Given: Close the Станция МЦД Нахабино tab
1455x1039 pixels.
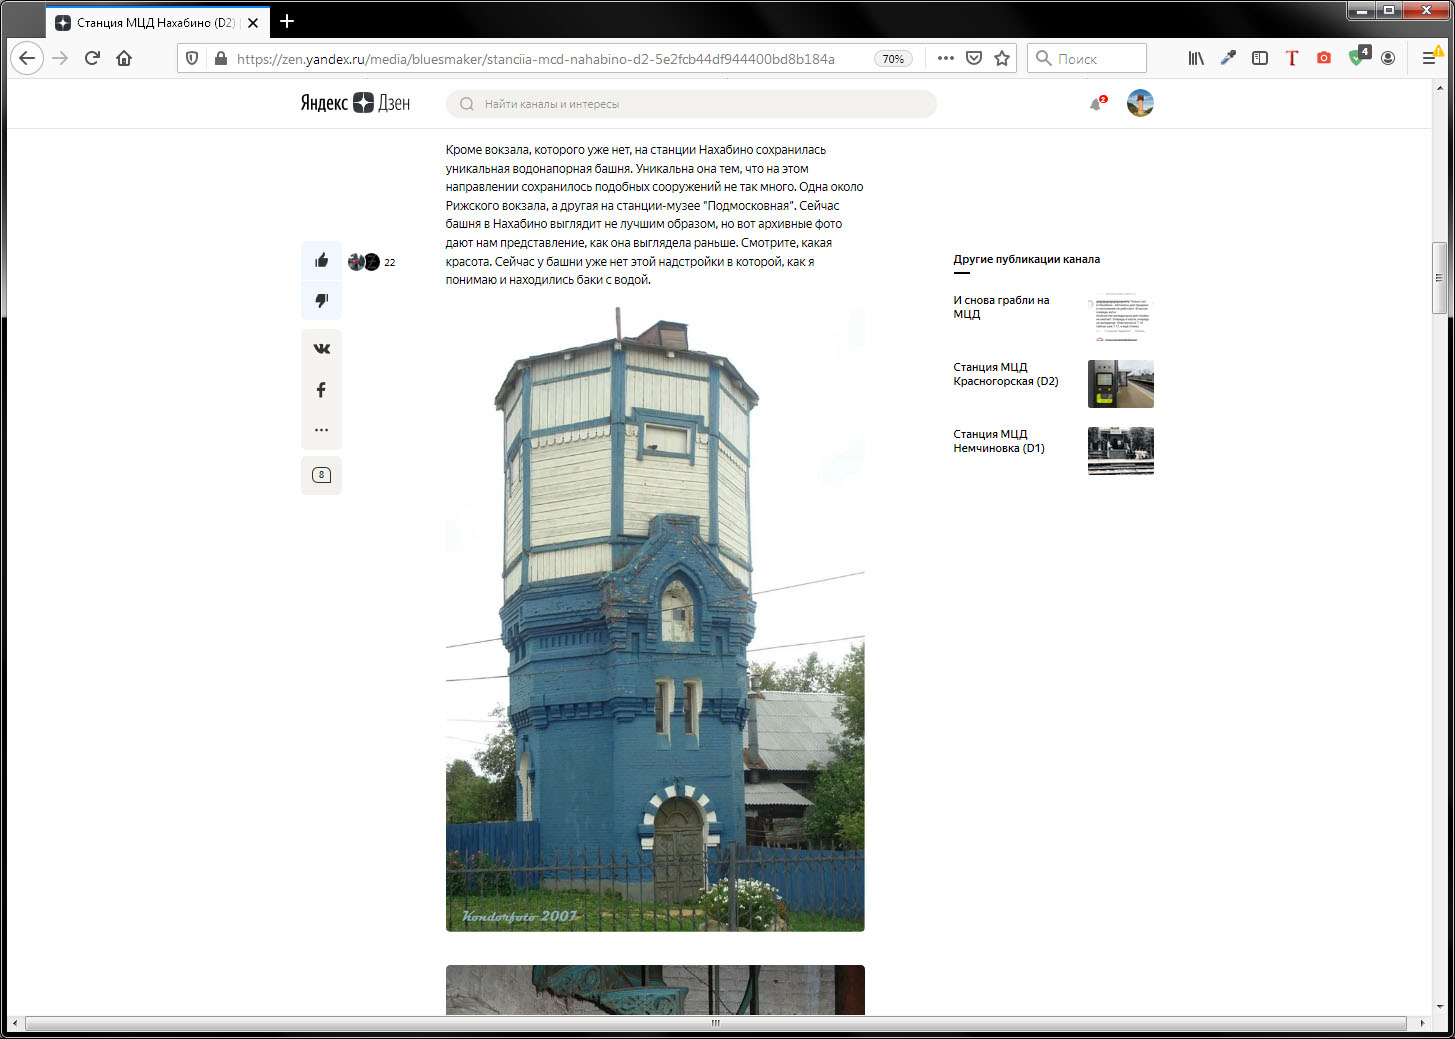Looking at the screenshot, I should [253, 22].
